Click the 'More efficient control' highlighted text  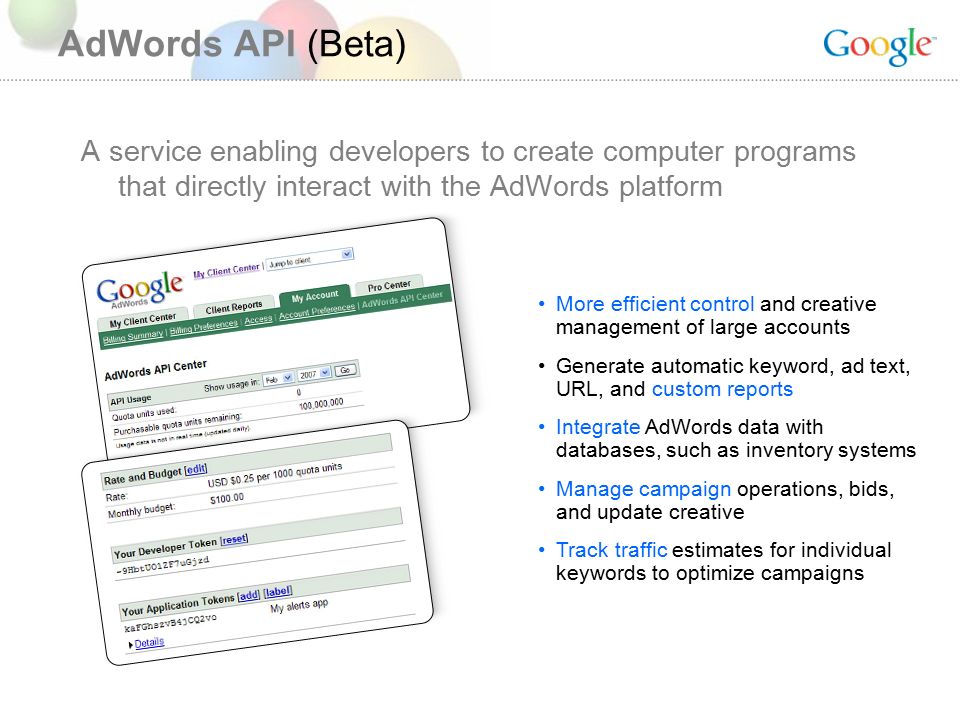pos(654,304)
